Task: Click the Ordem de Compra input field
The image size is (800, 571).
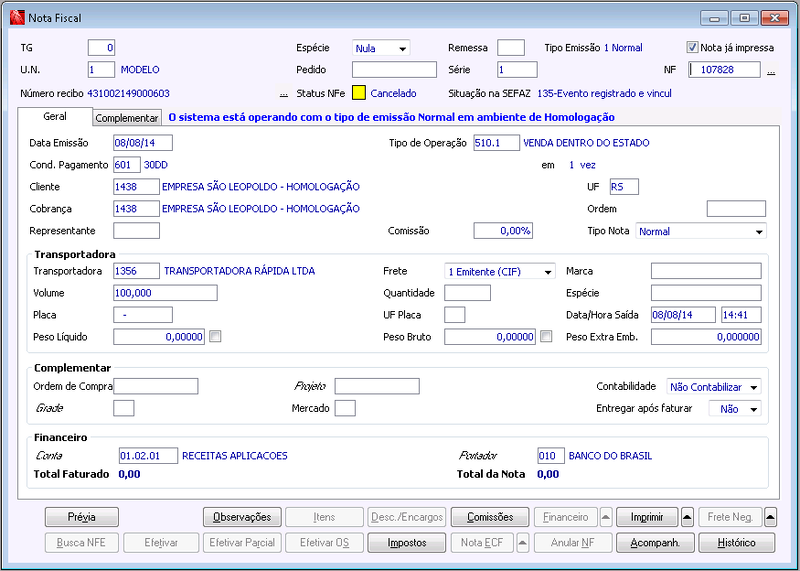Action: tap(156, 386)
